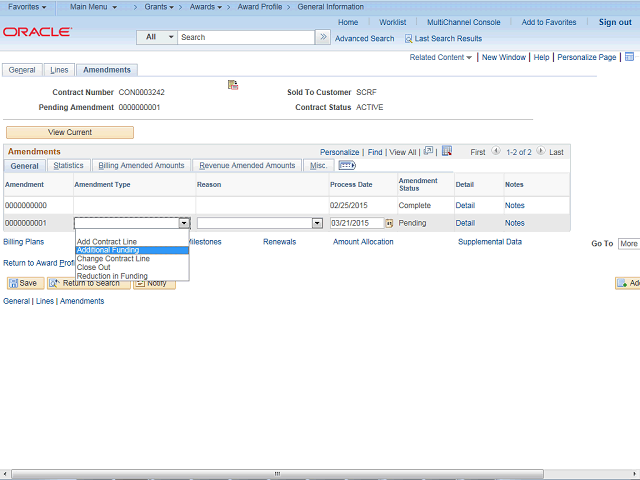This screenshot has width=640, height=480.
Task: Expand the Grants breadcrumb menu
Action: point(159,7)
